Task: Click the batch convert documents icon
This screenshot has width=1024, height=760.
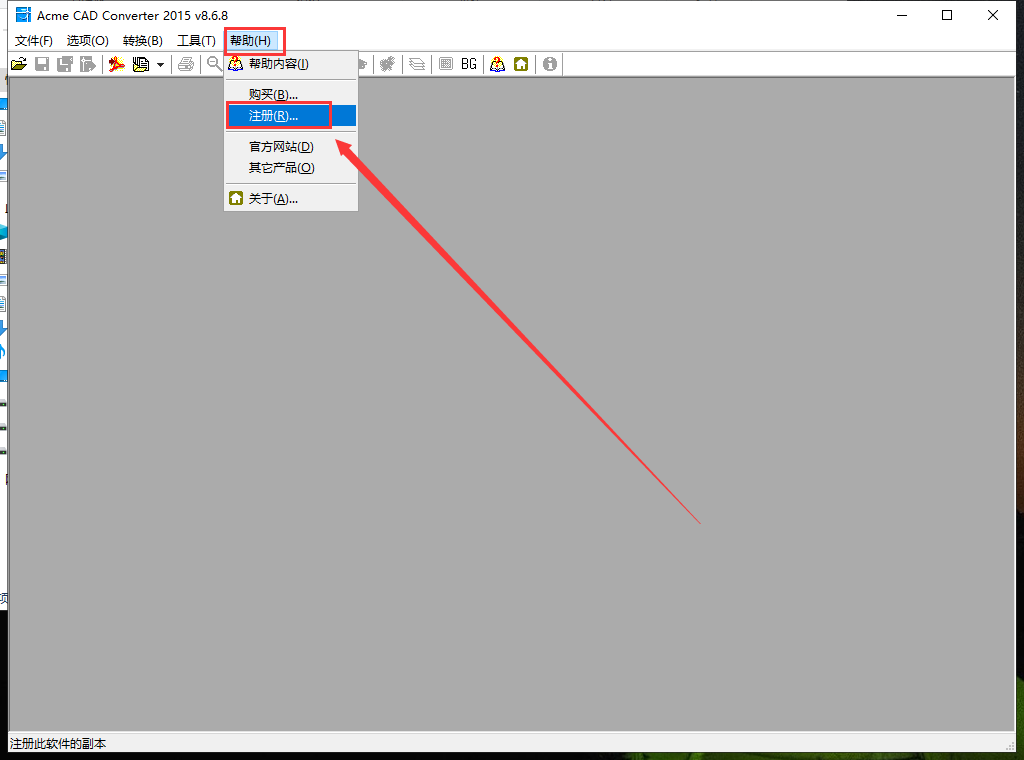Action: coord(140,64)
